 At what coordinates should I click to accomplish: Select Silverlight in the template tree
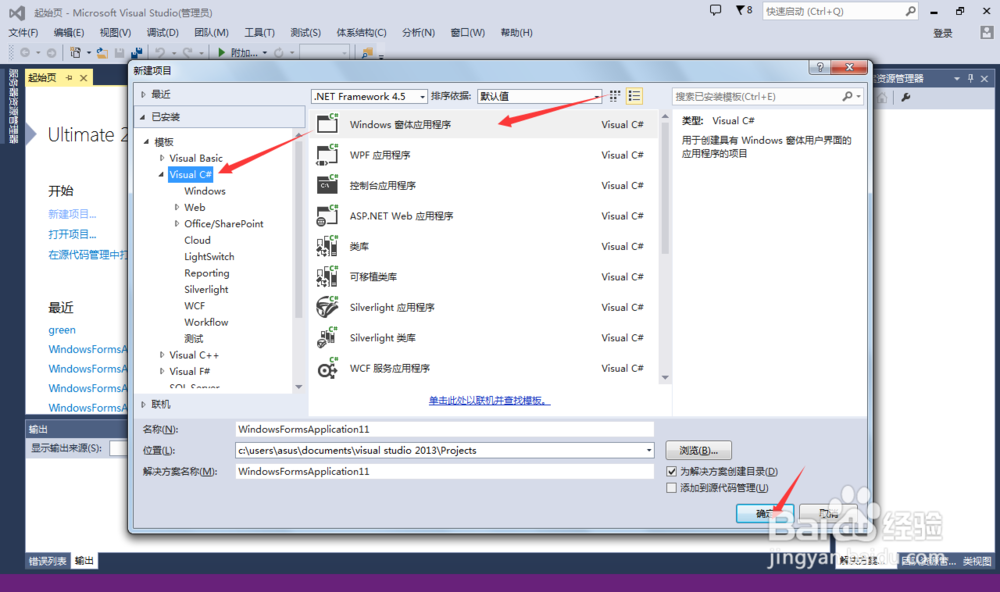206,289
